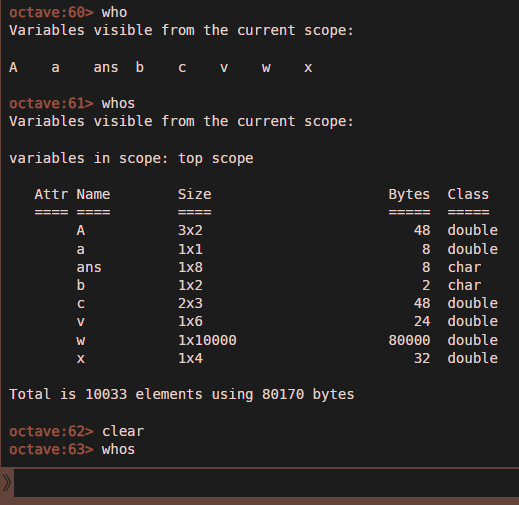Click bytes value '24'
This screenshot has height=505, width=519.
(x=422, y=322)
